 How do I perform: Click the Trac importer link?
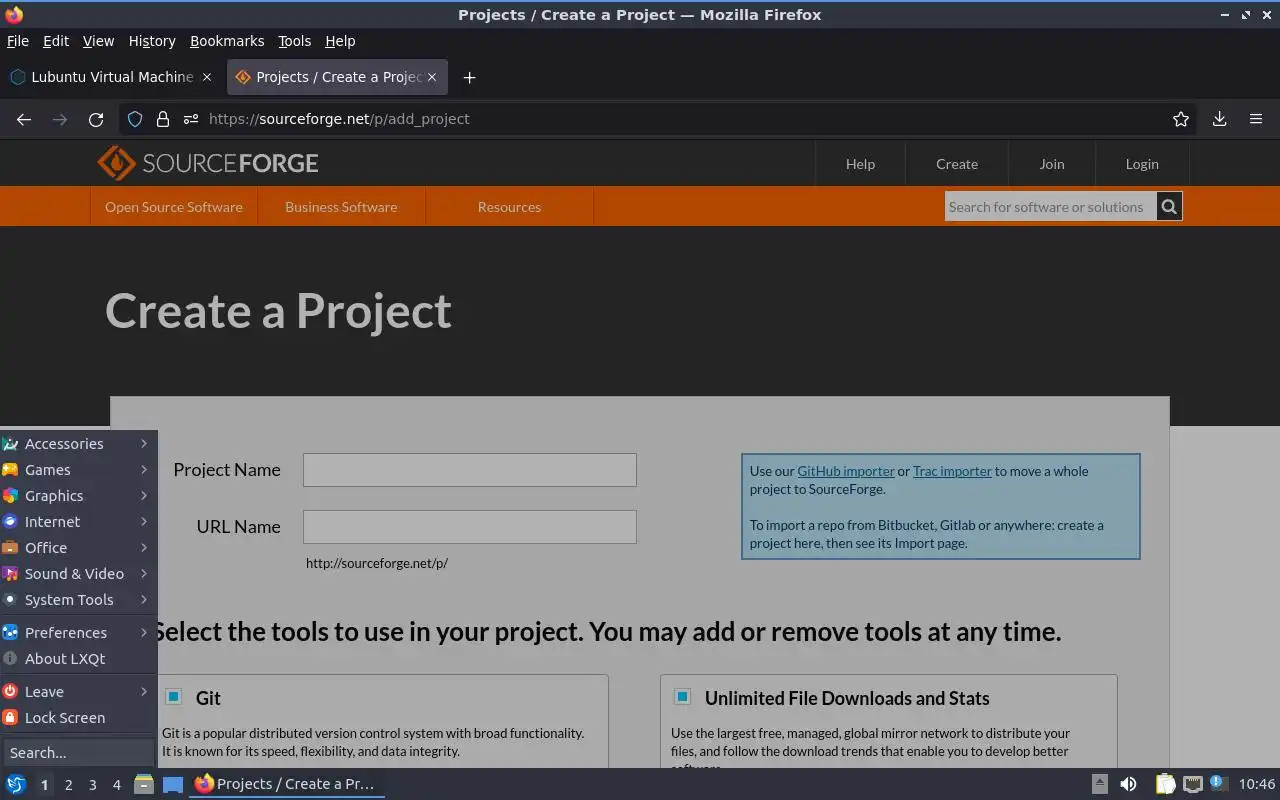coord(952,471)
